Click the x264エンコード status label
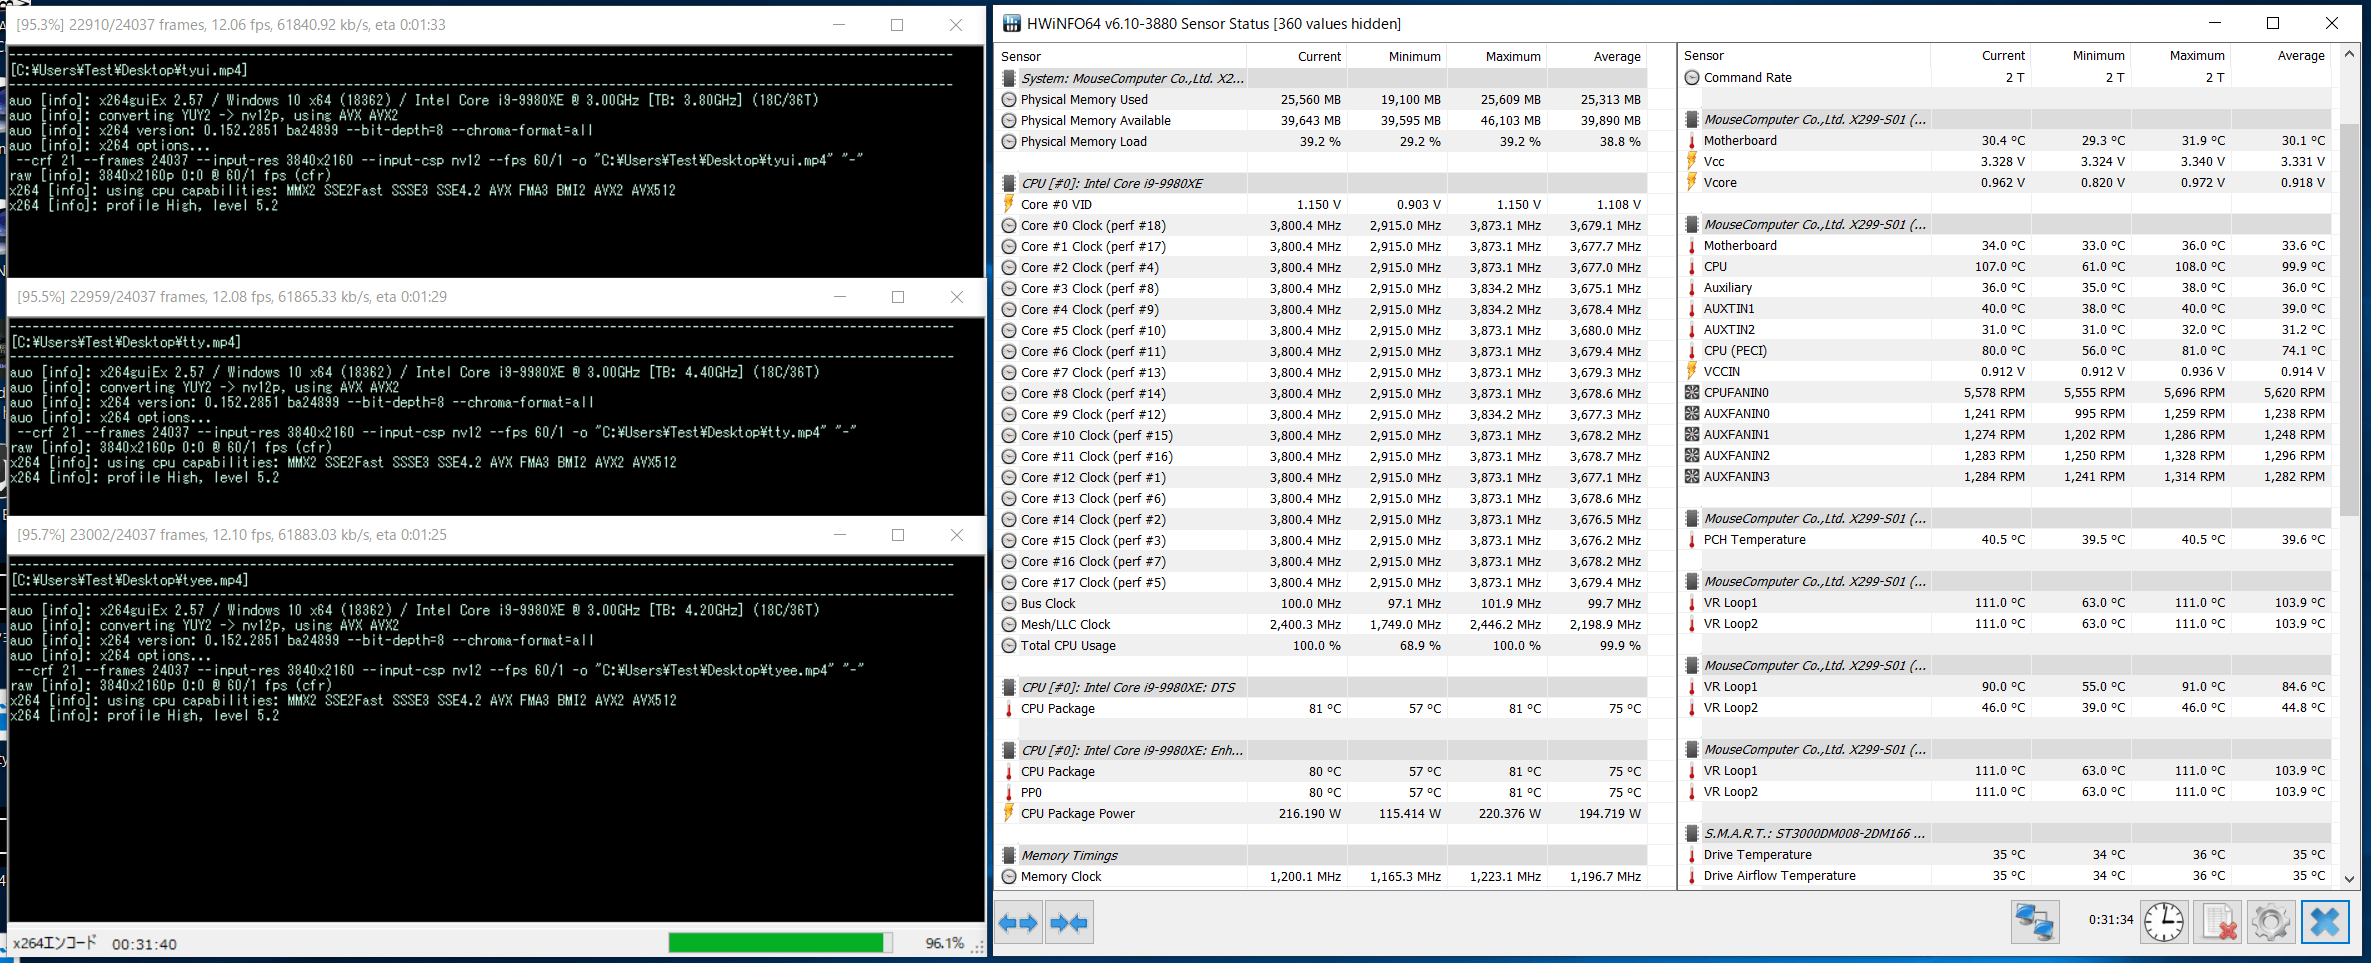The height and width of the screenshot is (963, 2371). click(55, 943)
